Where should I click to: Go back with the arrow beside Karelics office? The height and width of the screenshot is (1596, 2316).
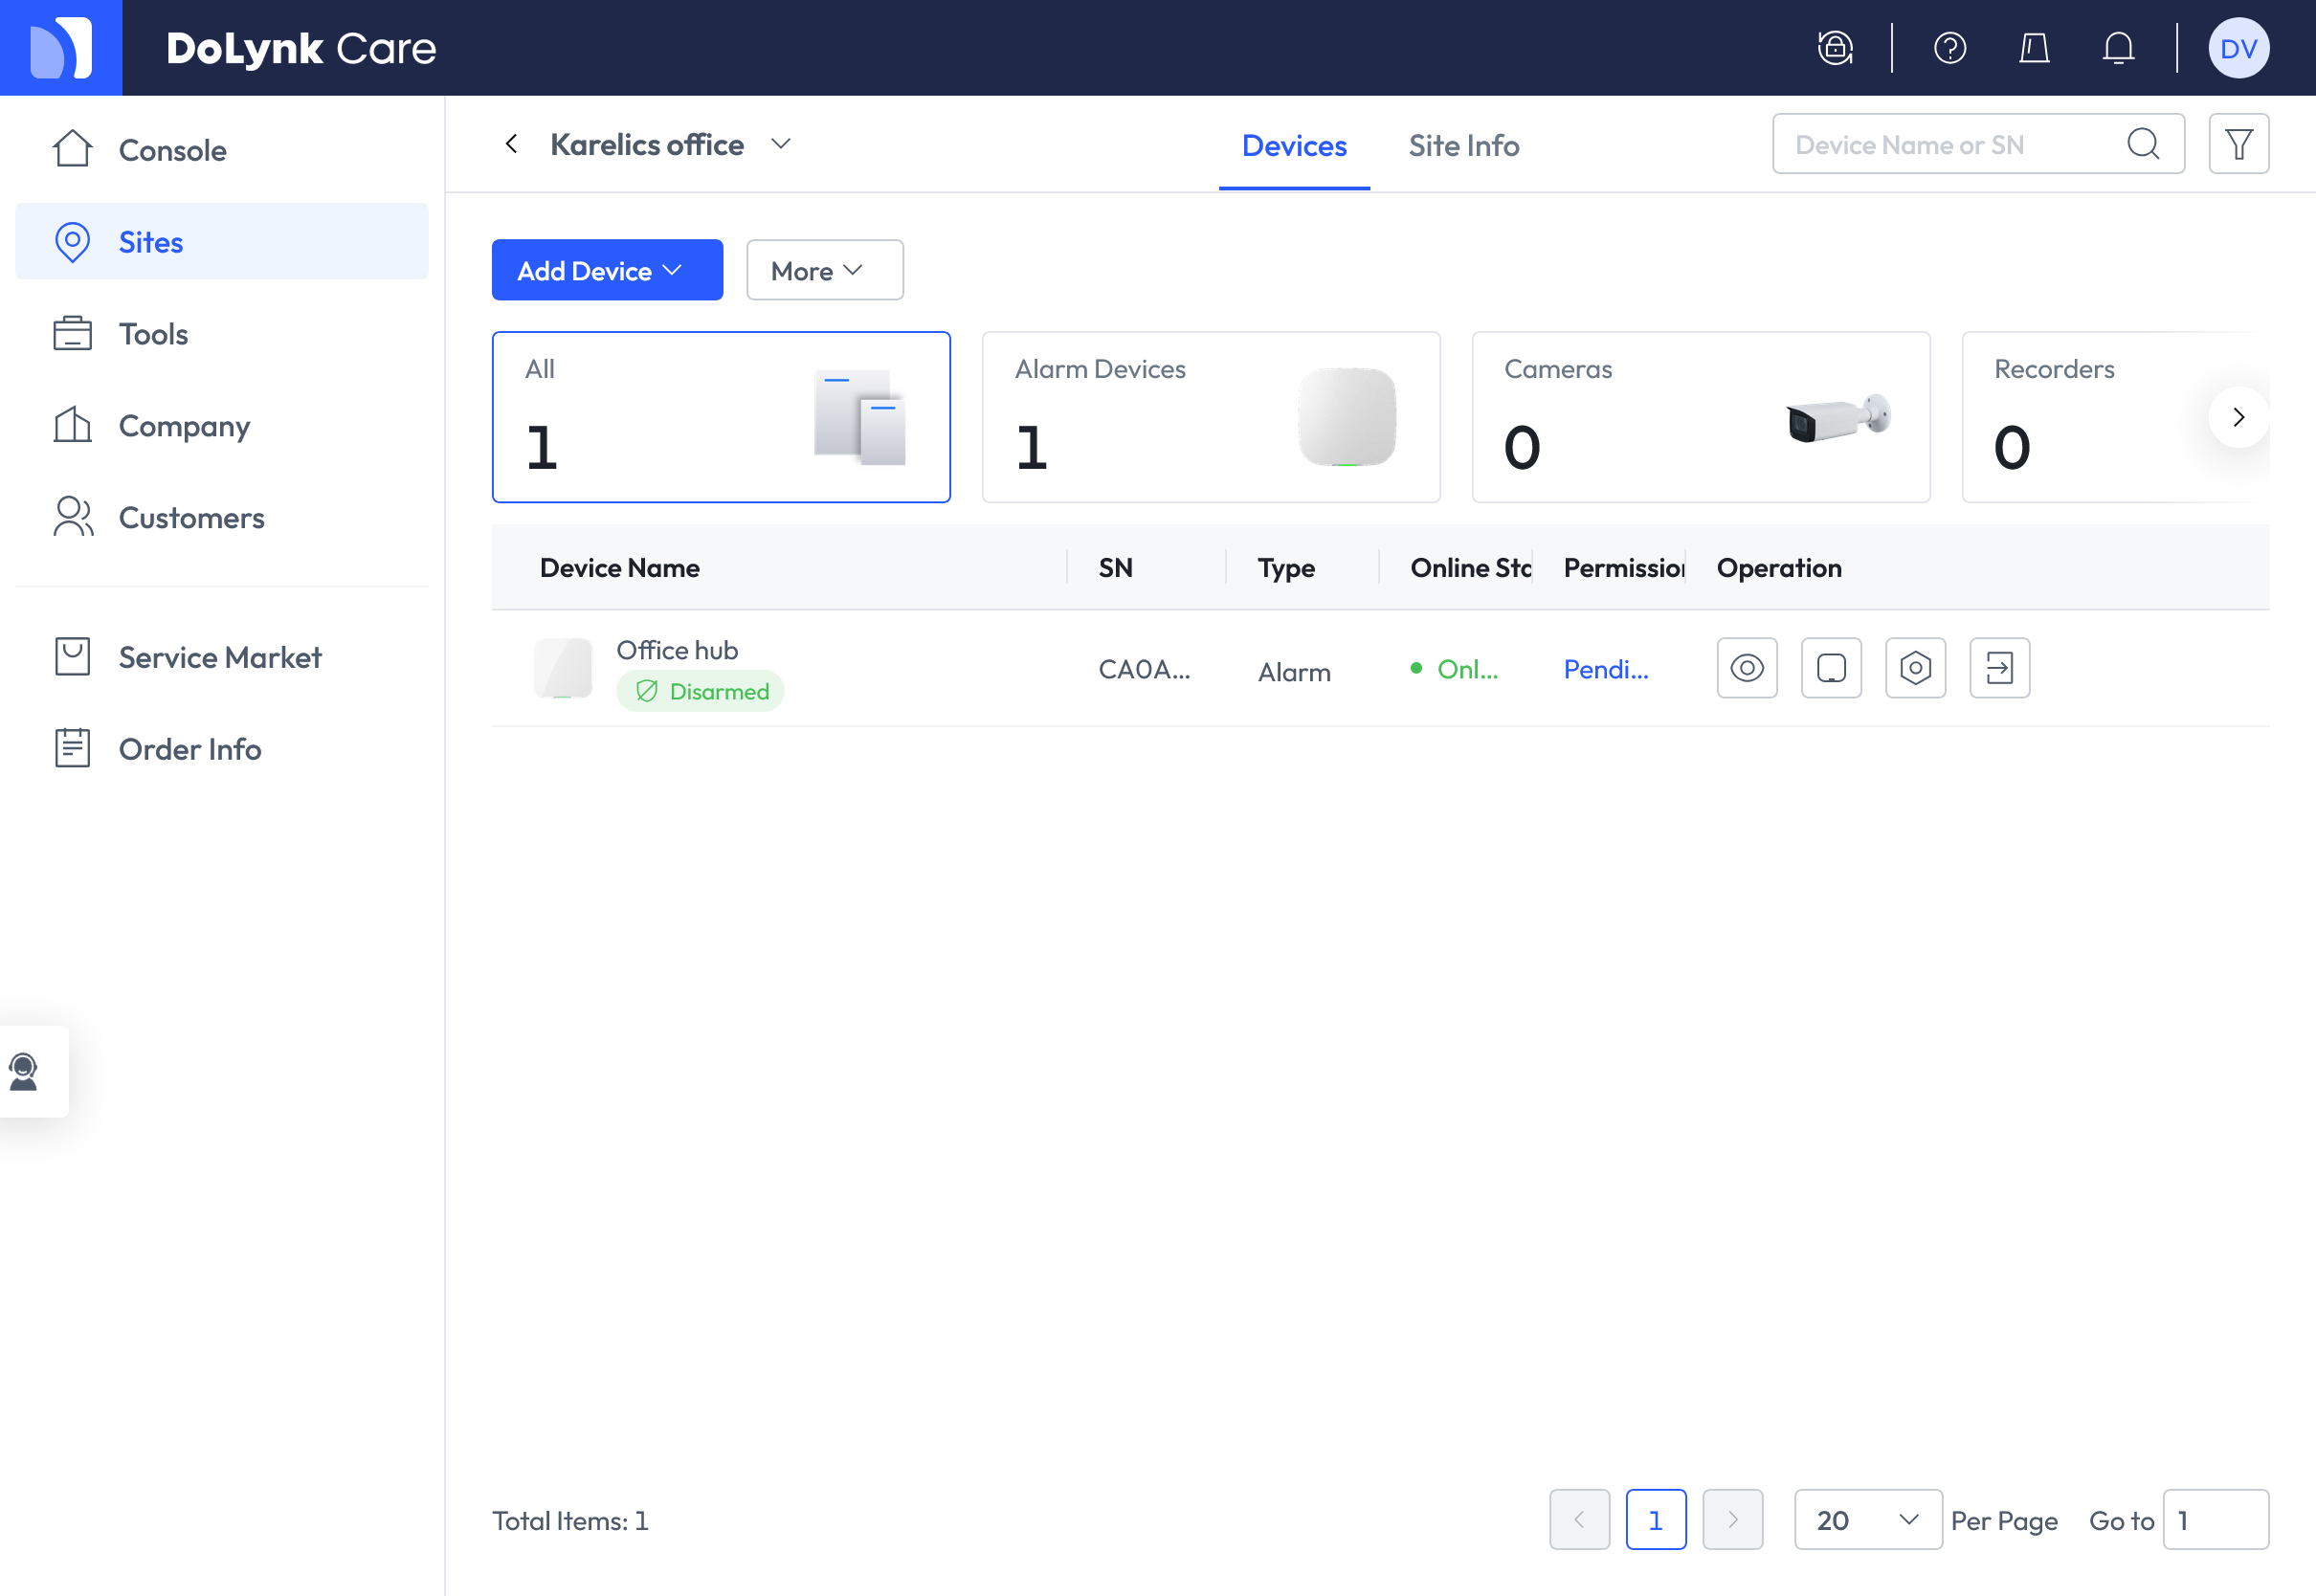click(511, 145)
